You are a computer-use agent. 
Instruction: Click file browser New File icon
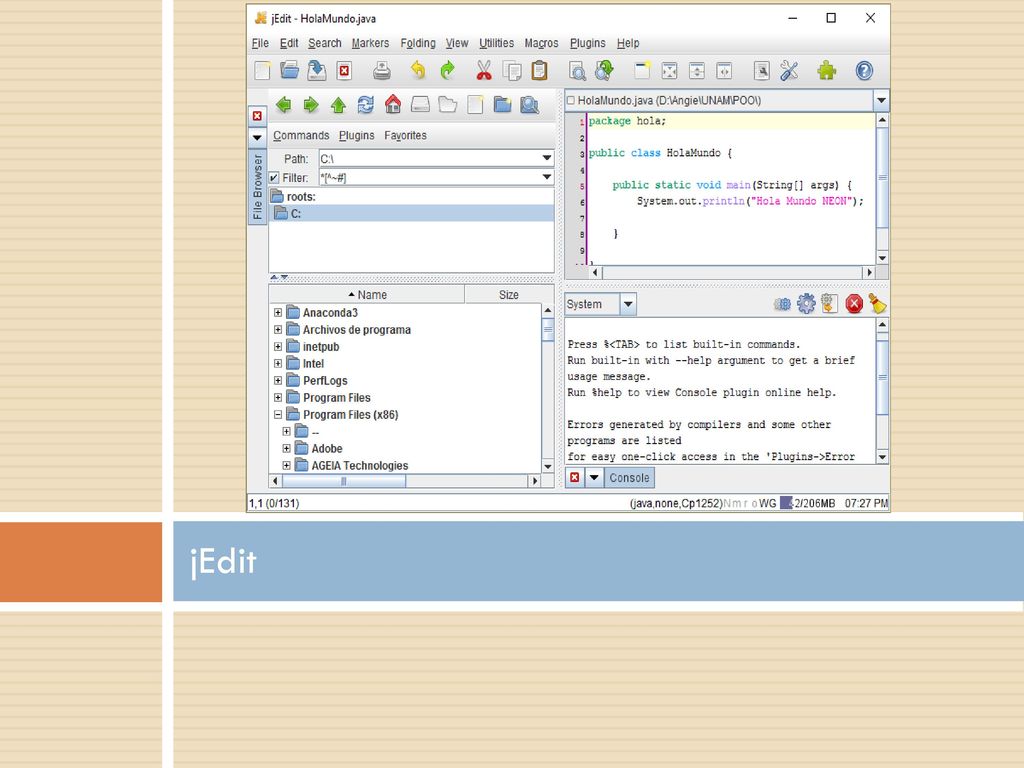coord(475,104)
